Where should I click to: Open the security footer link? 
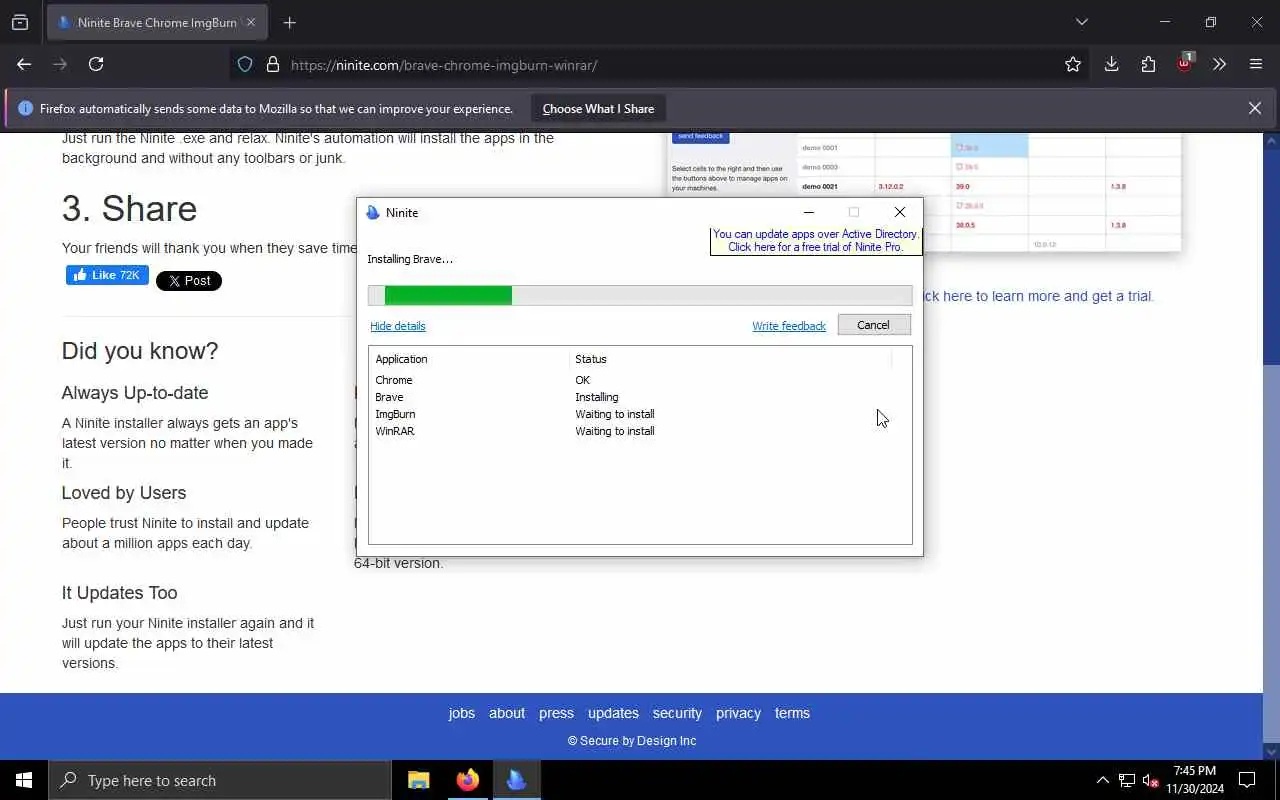tap(677, 713)
